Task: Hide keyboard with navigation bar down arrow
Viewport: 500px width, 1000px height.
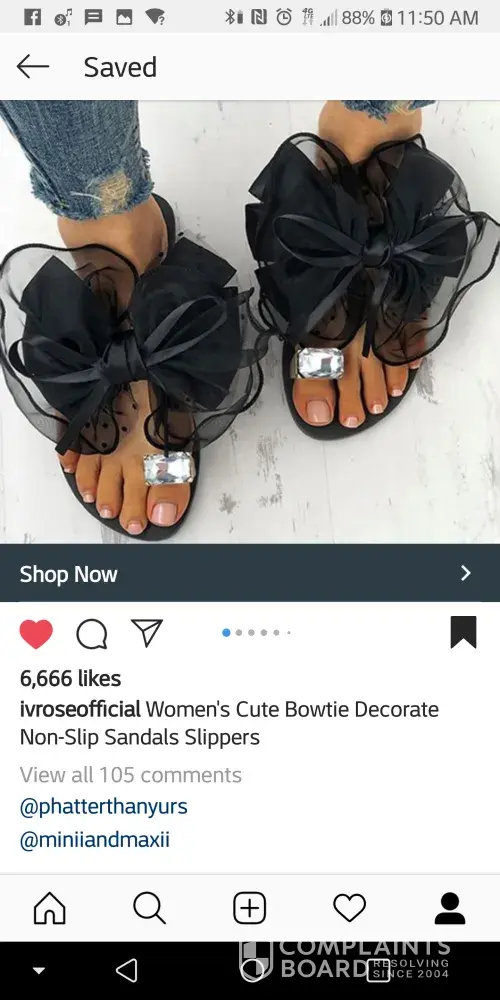Action: 39,971
